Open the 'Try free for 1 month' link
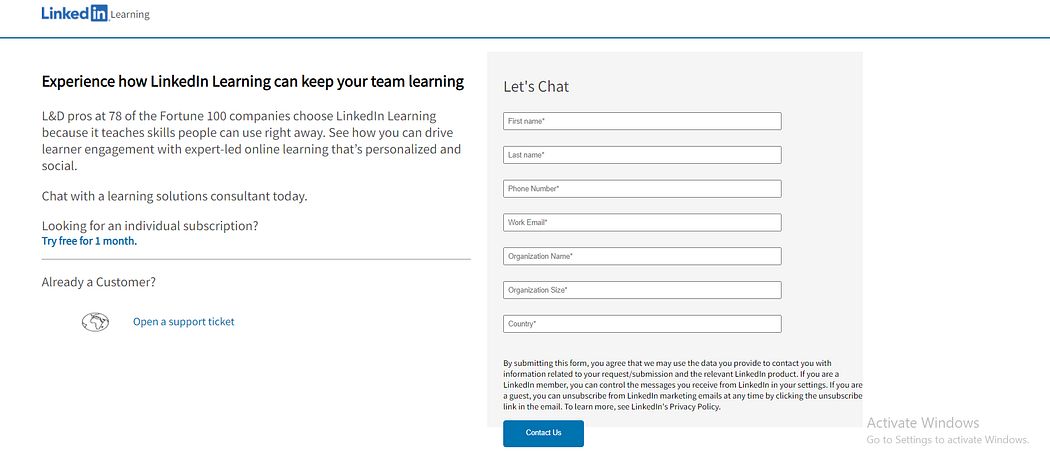 (x=89, y=241)
